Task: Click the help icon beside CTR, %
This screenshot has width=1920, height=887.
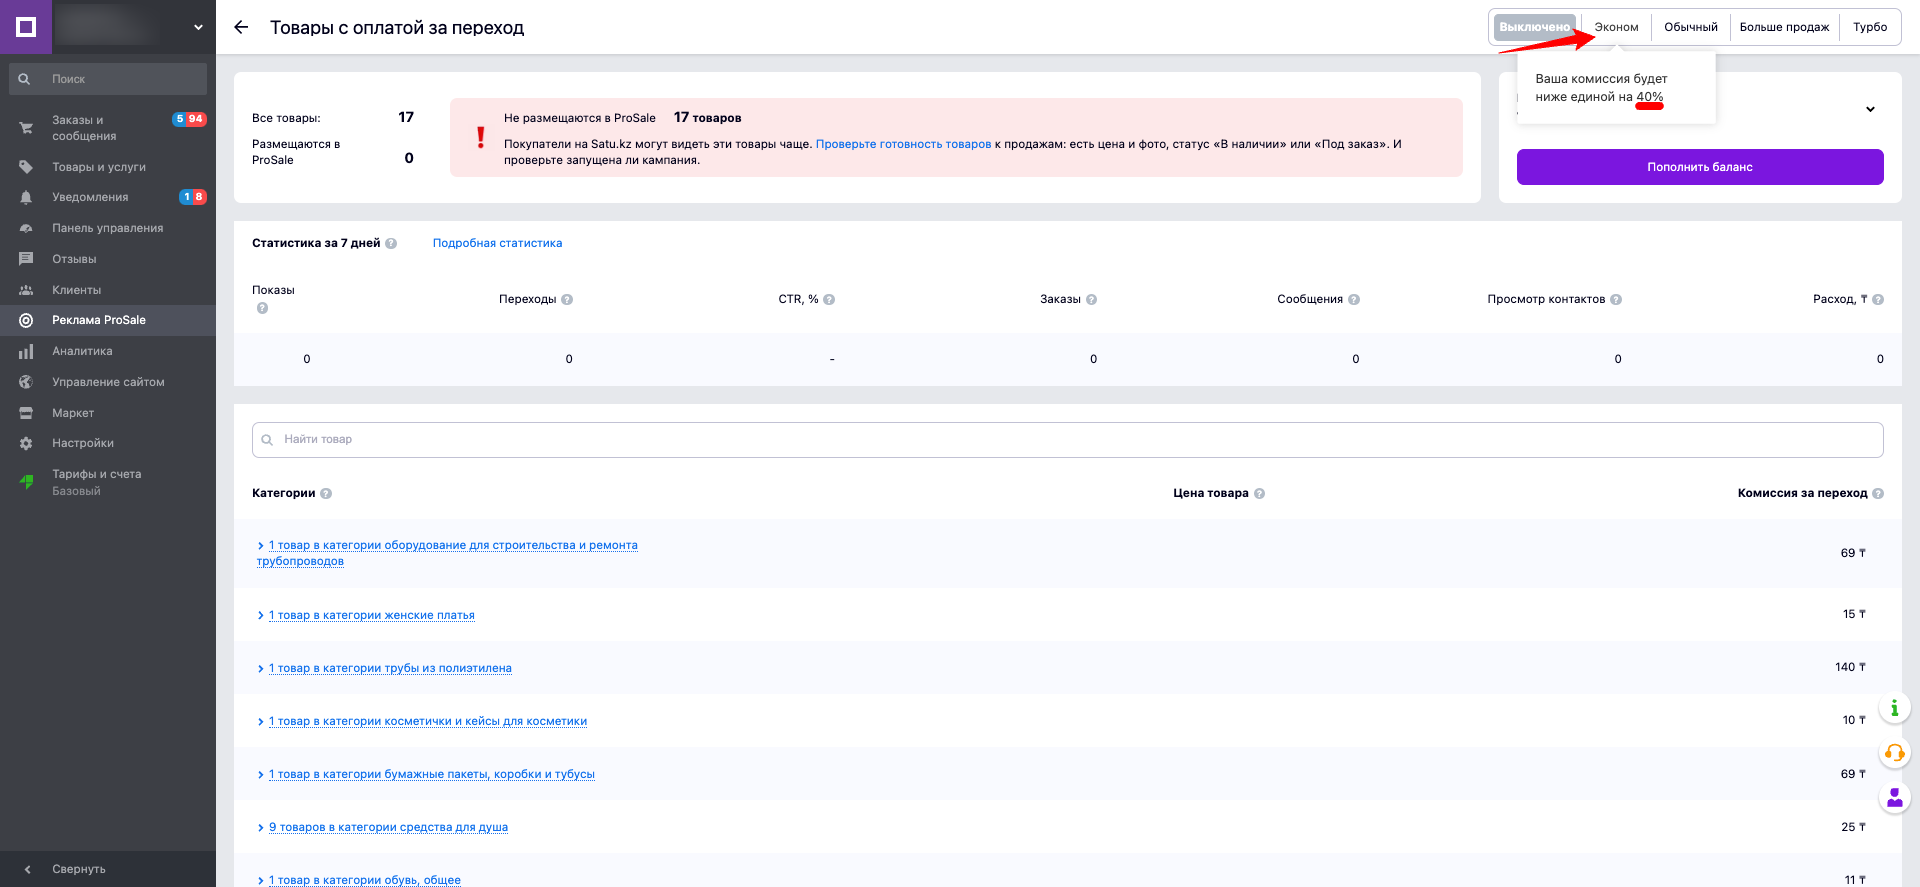Action: point(829,299)
